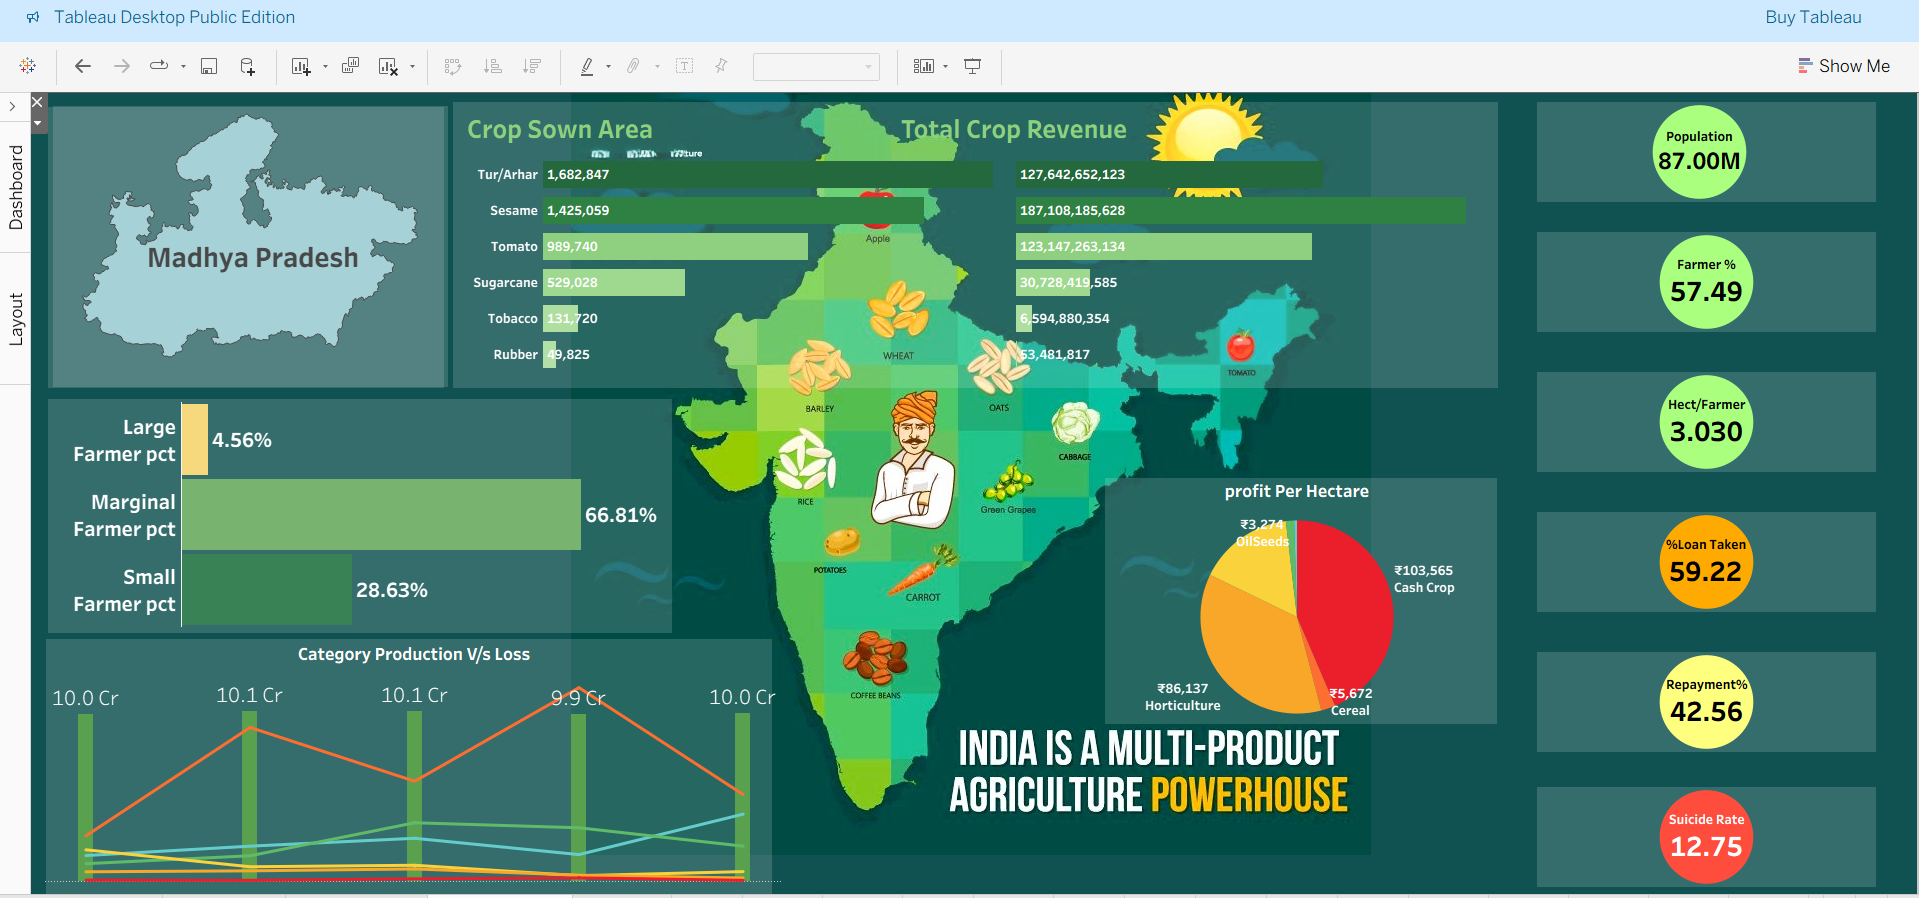Sort ascending using the toolbar icon
Screen dimensions: 1919x898
pos(492,66)
